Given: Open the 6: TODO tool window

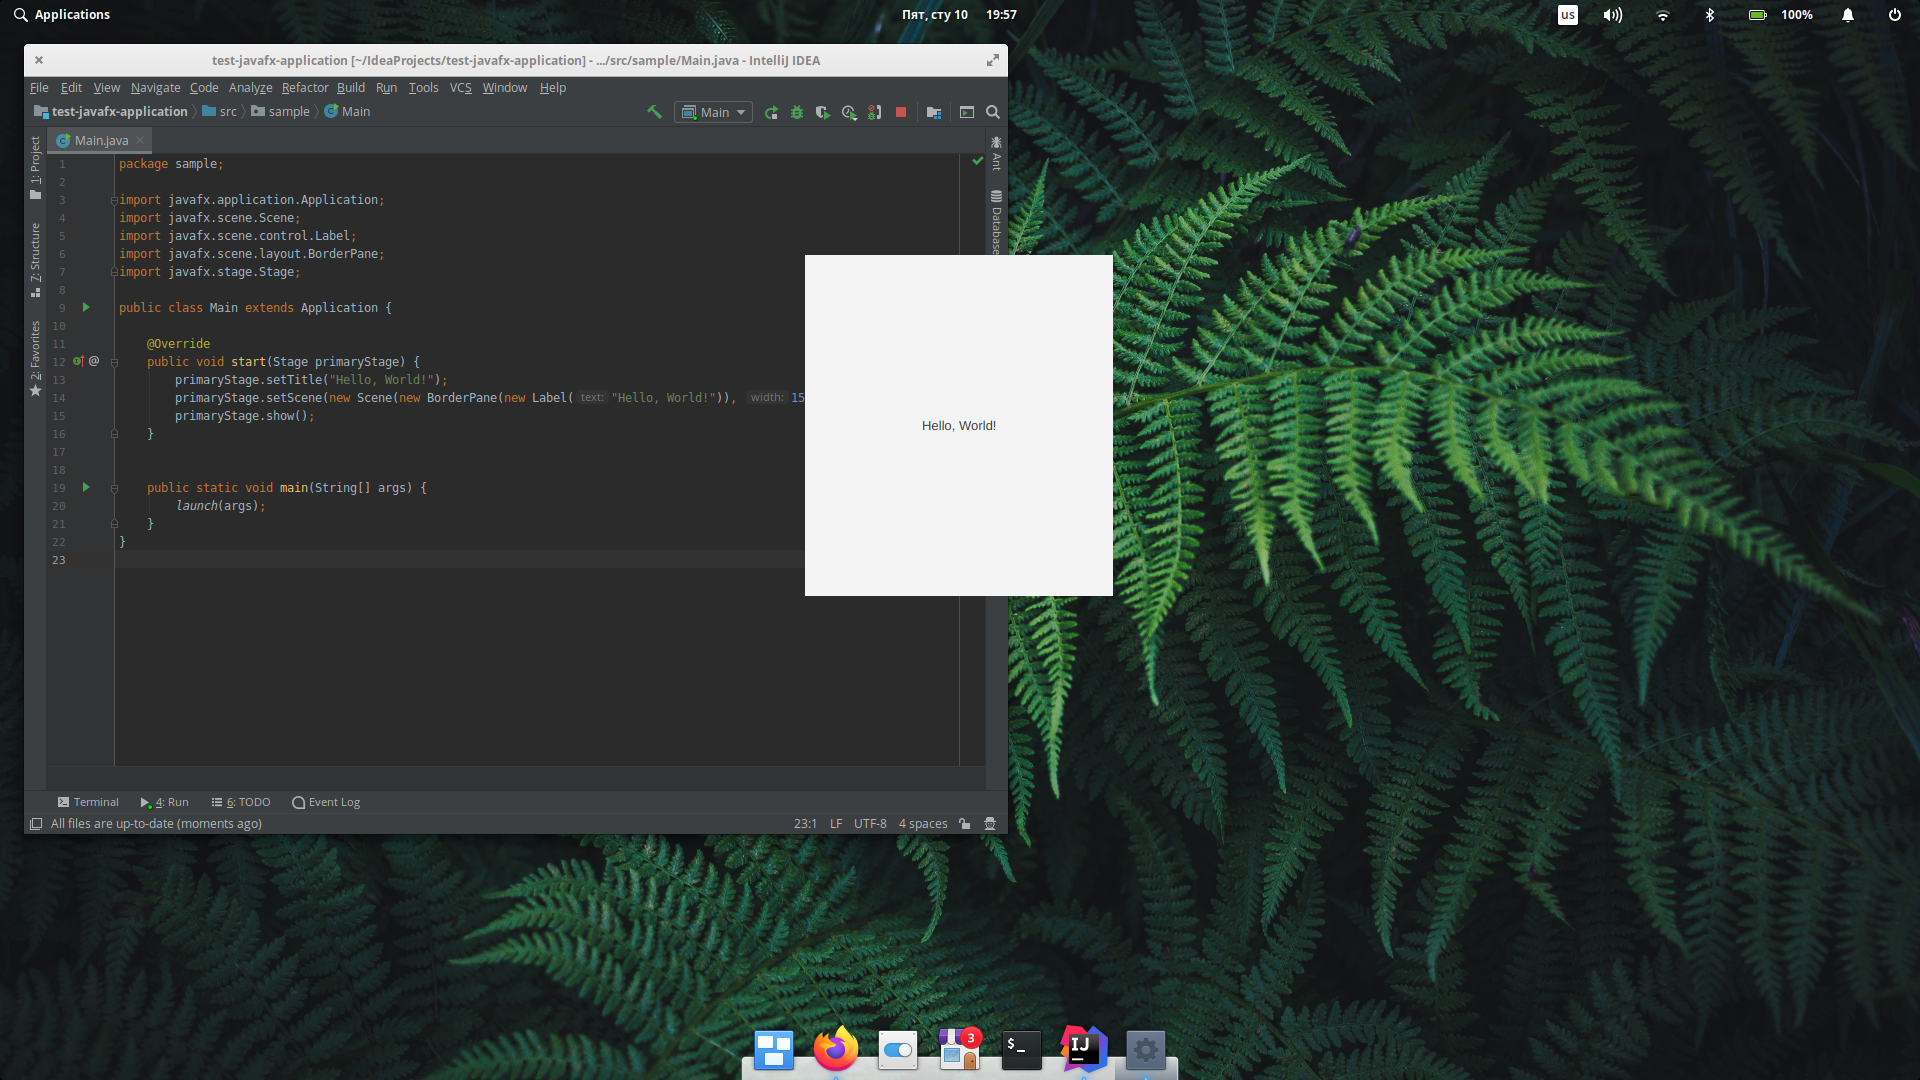Looking at the screenshot, I should (241, 802).
